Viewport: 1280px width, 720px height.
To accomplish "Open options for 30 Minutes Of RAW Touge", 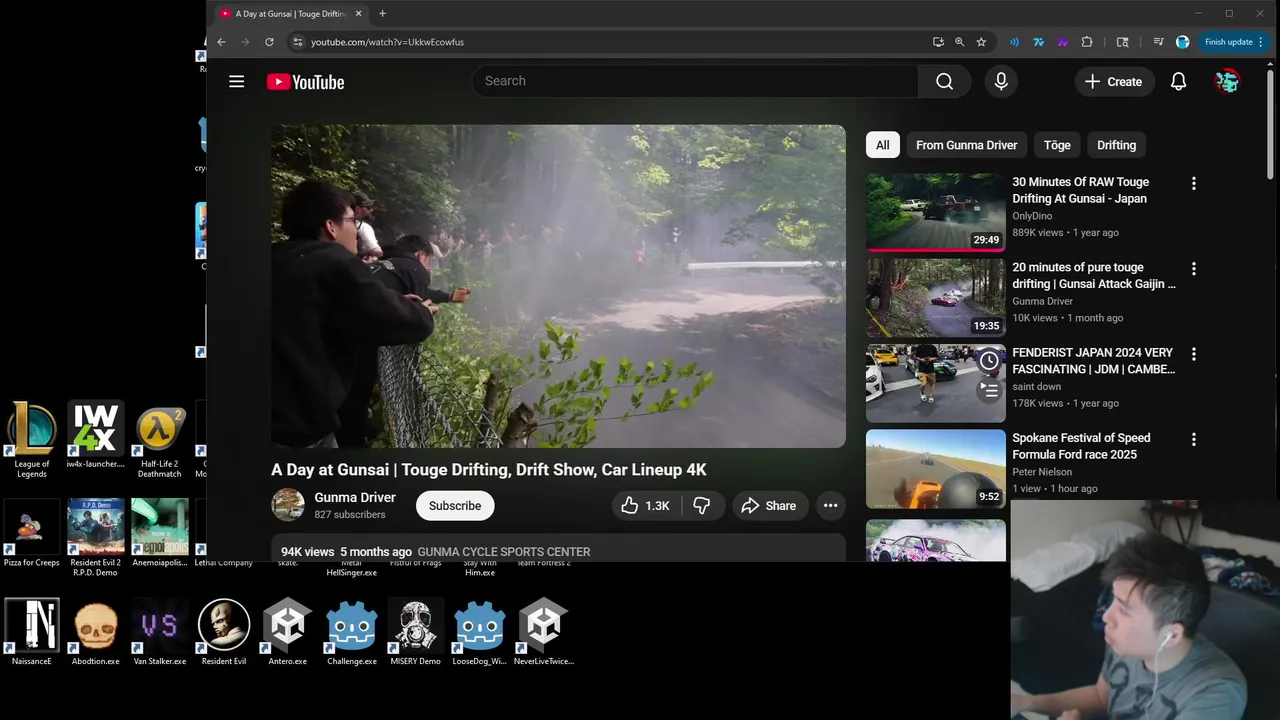I will point(1193,184).
